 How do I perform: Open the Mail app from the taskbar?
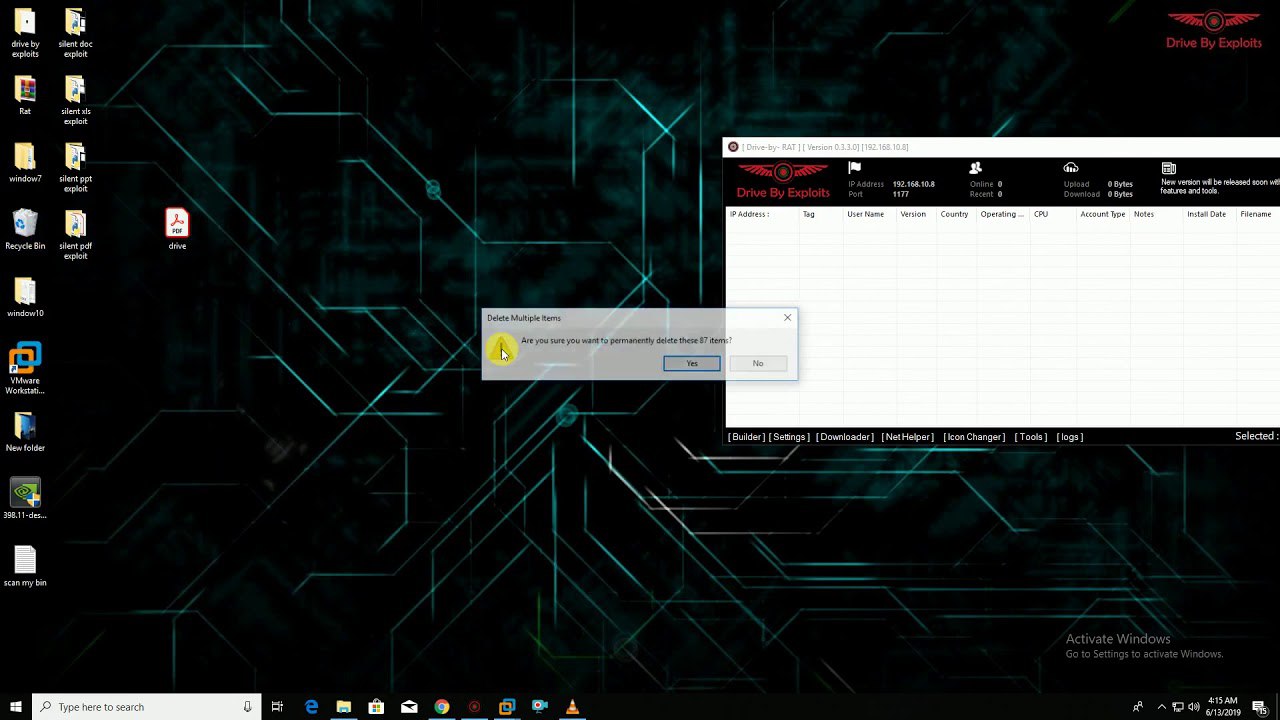pyautogui.click(x=409, y=707)
